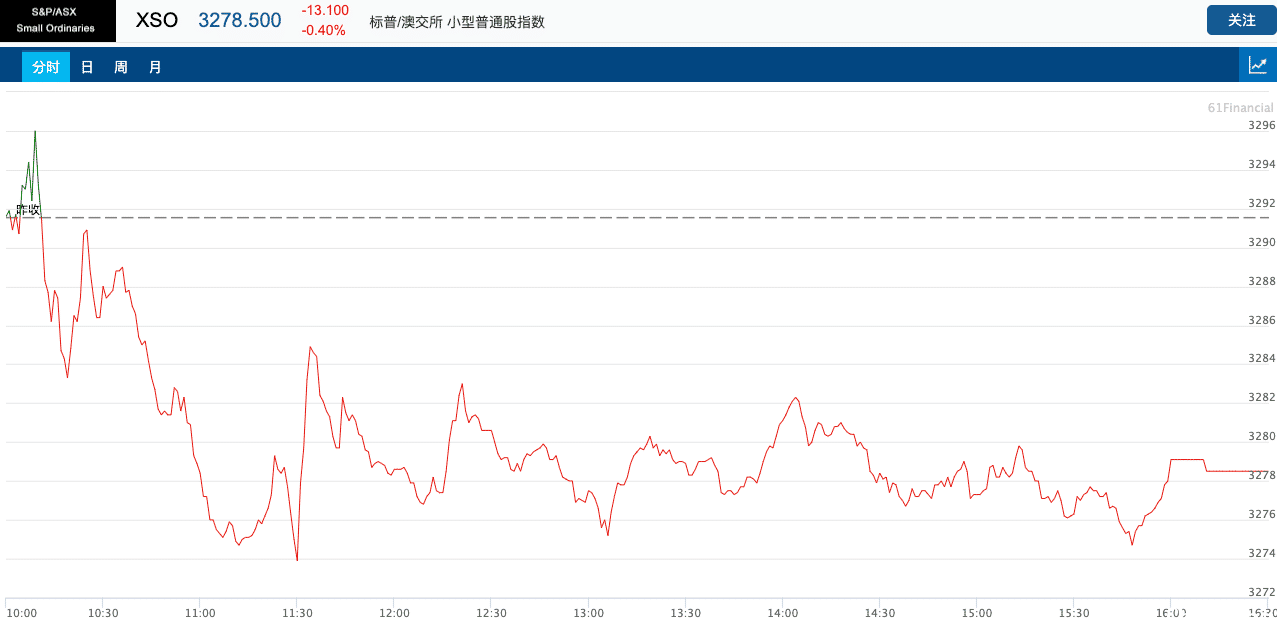Screen dimensions: 1277x629
Task: Click the -0.40% percent change
Action: 324,30
